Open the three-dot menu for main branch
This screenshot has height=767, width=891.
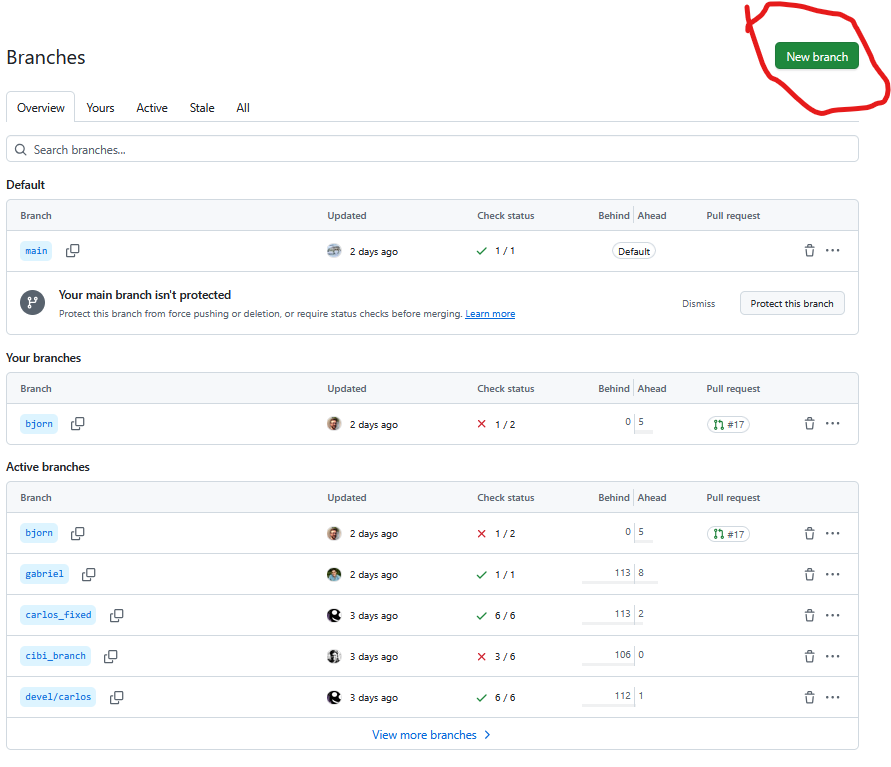click(x=833, y=251)
